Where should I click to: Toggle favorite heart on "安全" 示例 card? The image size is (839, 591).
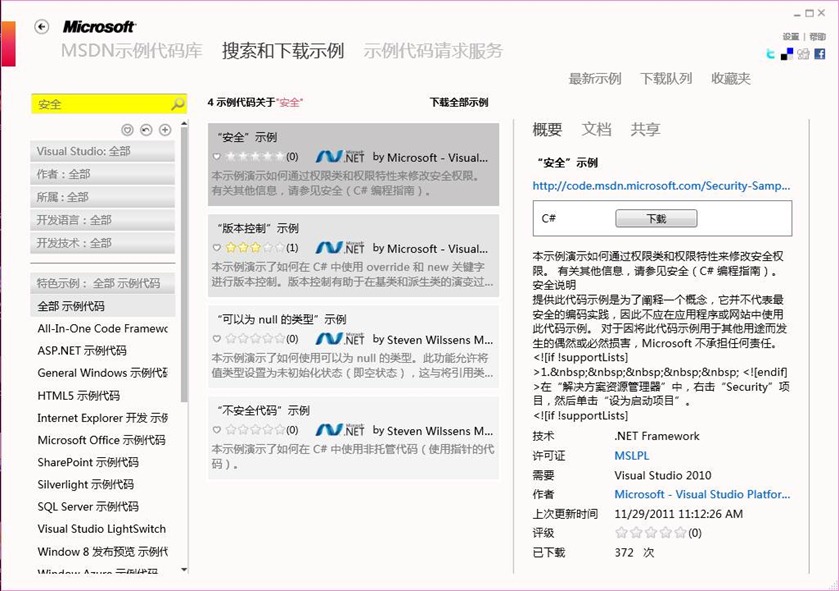(217, 157)
